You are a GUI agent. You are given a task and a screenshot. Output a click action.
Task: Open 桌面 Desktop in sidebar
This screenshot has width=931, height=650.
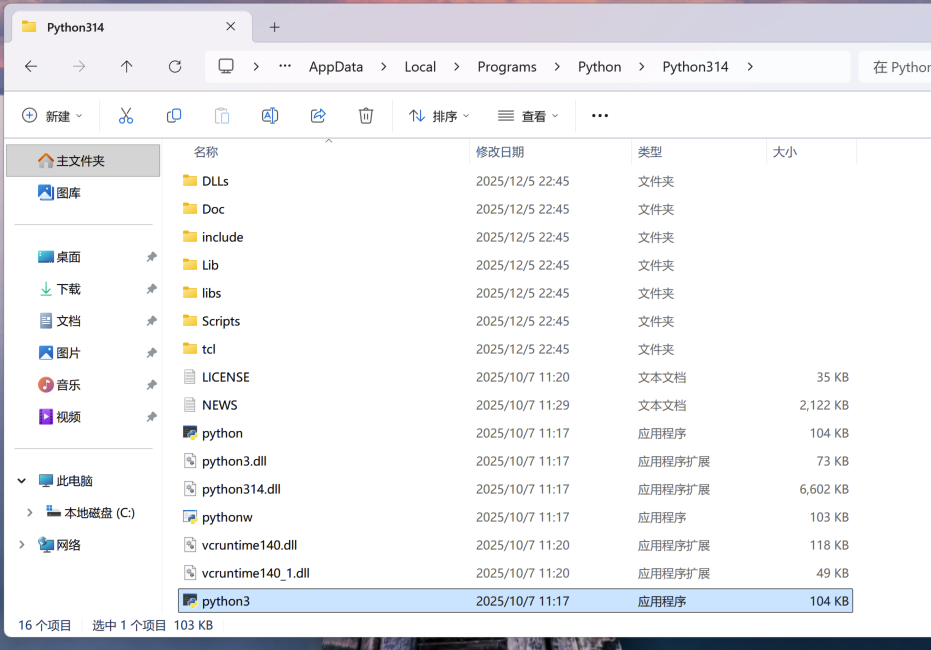click(x=83, y=257)
